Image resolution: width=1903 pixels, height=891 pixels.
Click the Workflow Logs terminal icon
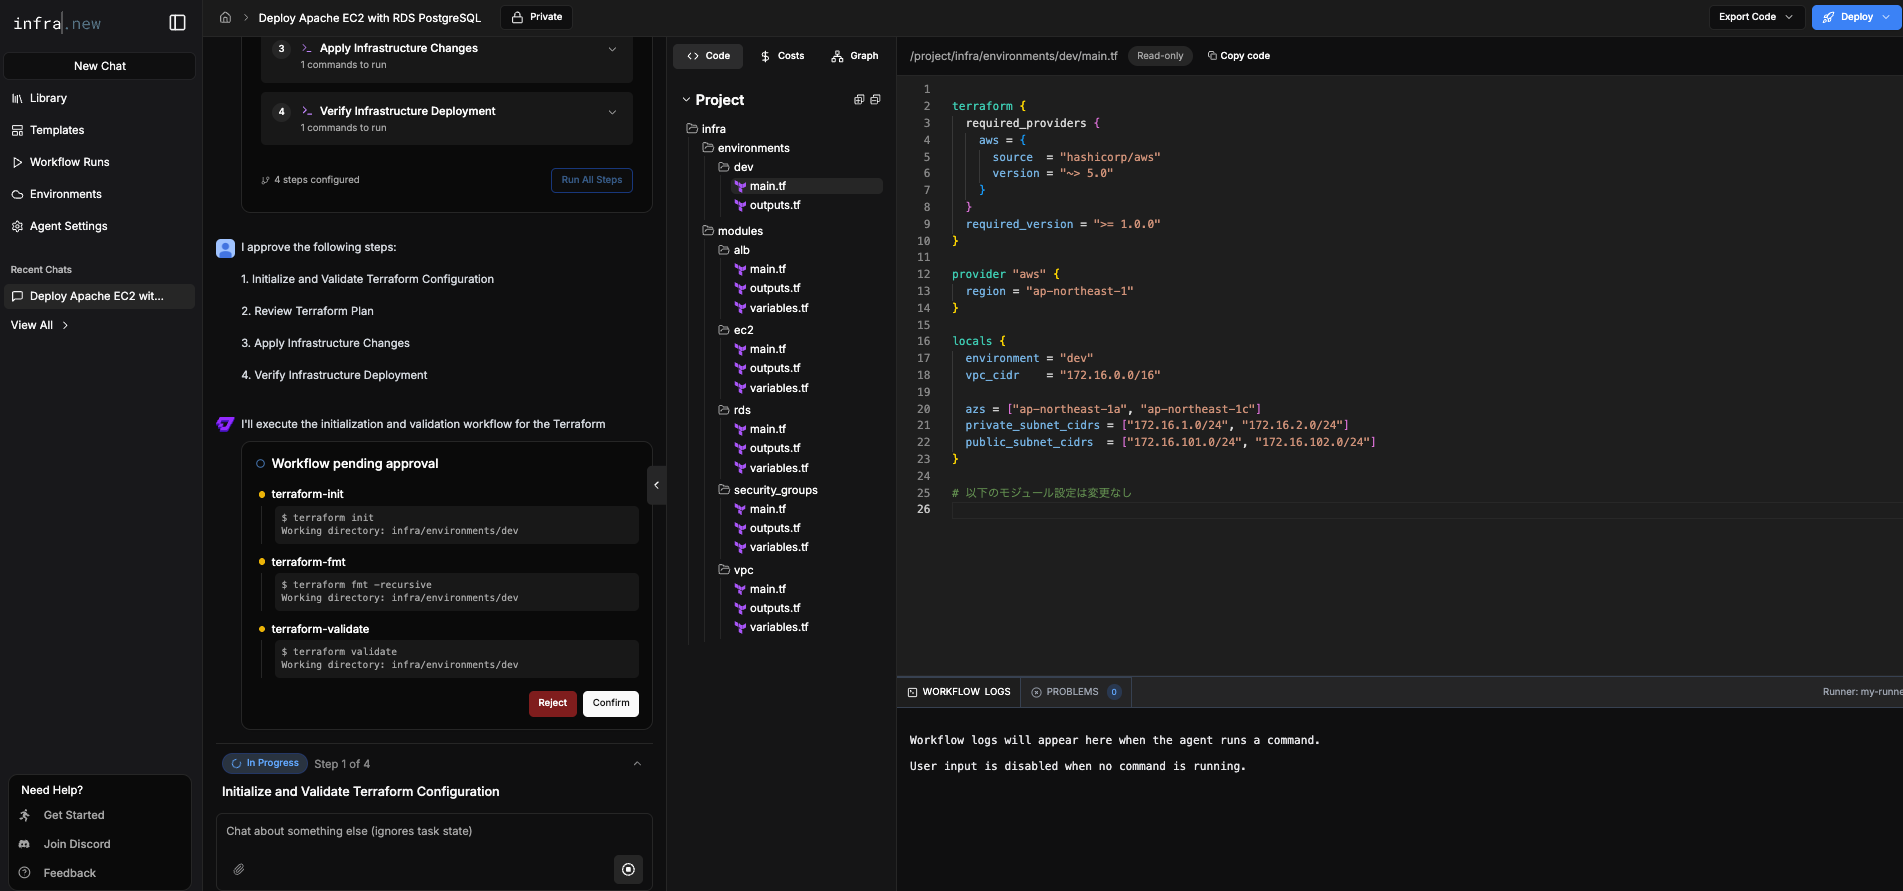pos(912,692)
